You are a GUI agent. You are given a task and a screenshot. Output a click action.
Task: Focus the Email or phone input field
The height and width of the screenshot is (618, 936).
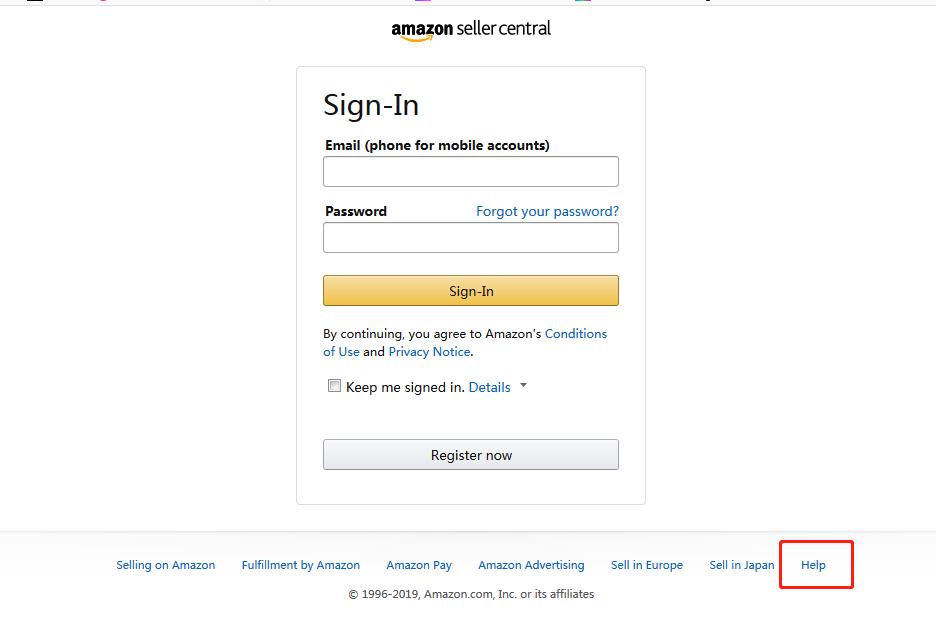pos(470,171)
